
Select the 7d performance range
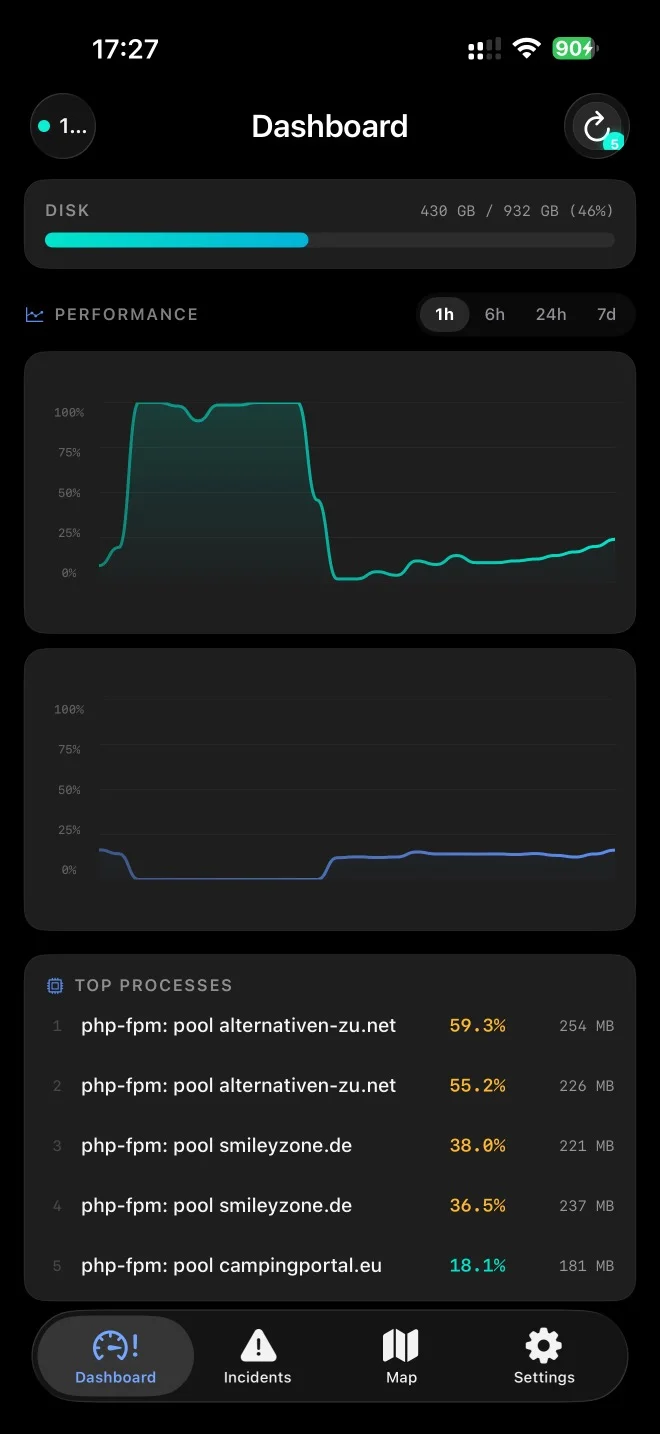[x=606, y=314]
